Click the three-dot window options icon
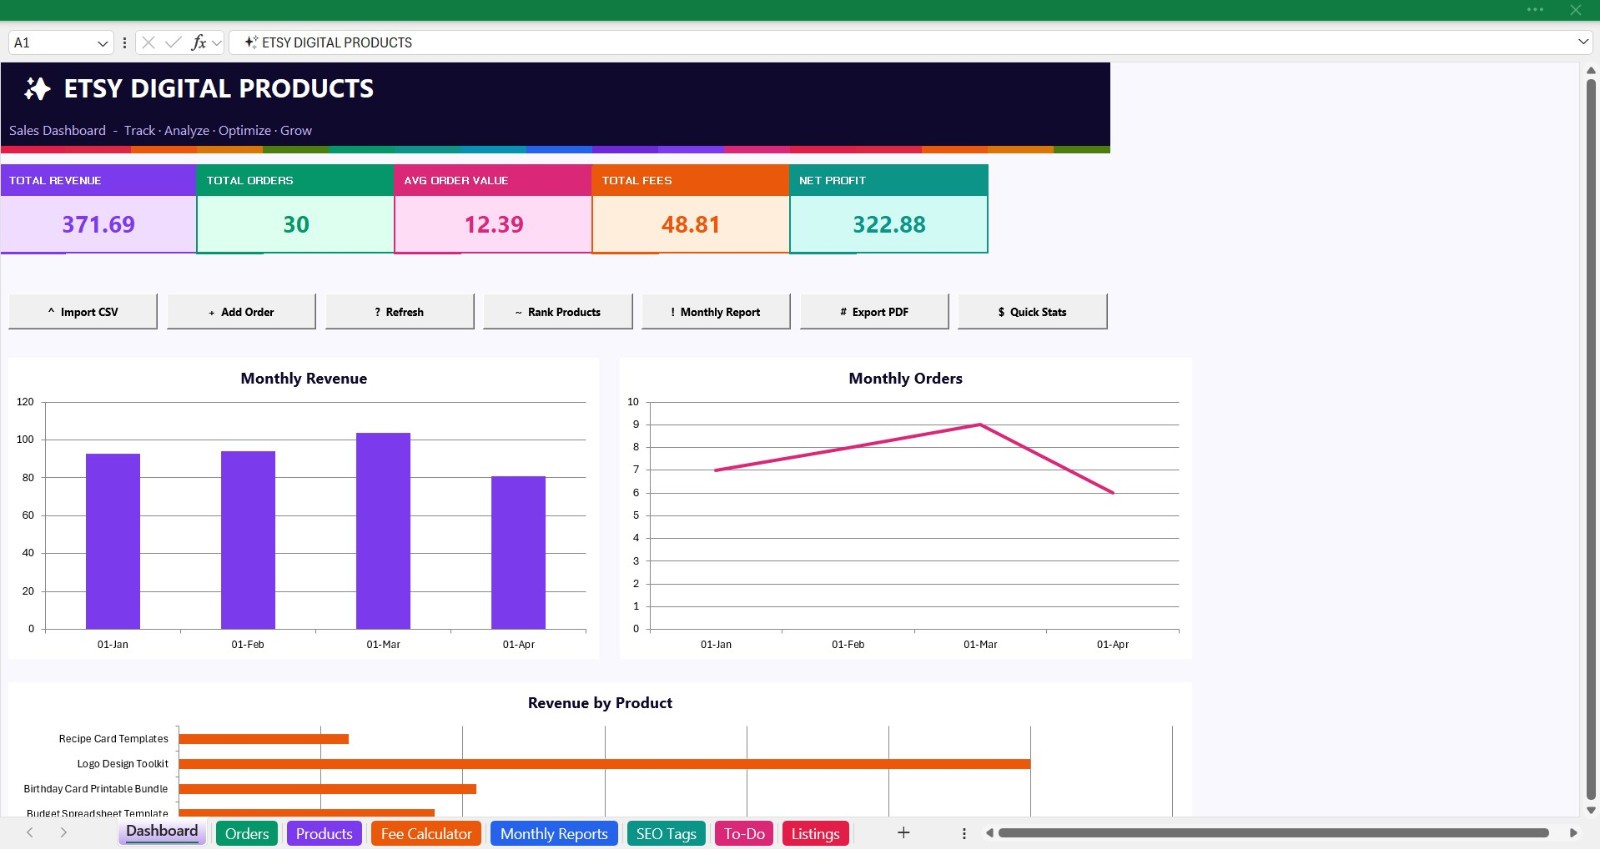This screenshot has width=1600, height=849. click(x=1535, y=10)
